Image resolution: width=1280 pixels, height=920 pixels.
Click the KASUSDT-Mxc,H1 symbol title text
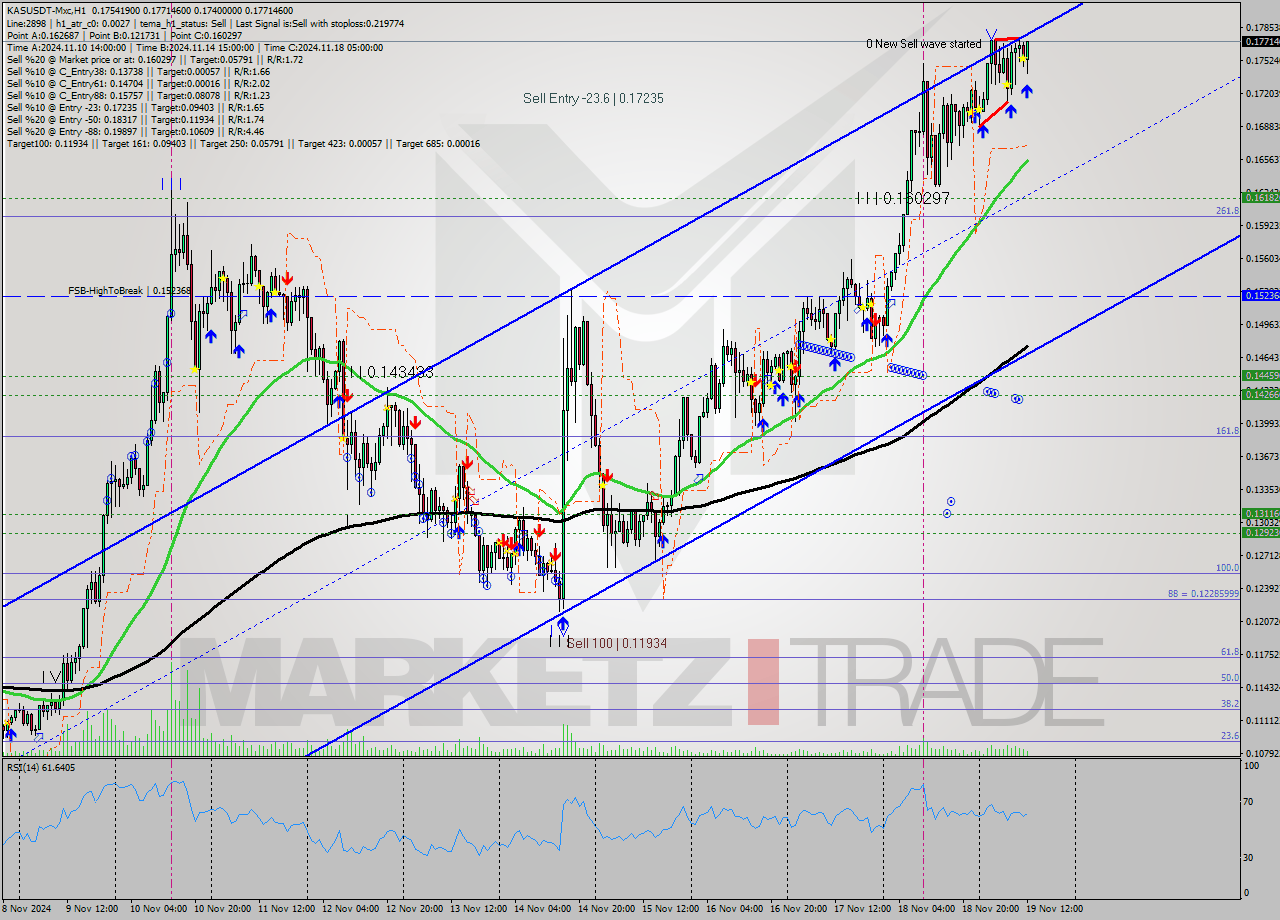click(x=45, y=9)
